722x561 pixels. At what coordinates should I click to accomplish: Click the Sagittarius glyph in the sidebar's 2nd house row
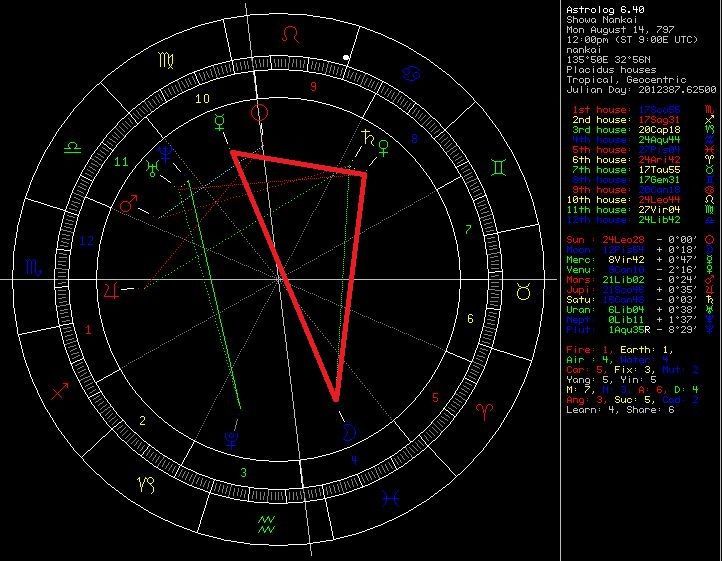709,120
